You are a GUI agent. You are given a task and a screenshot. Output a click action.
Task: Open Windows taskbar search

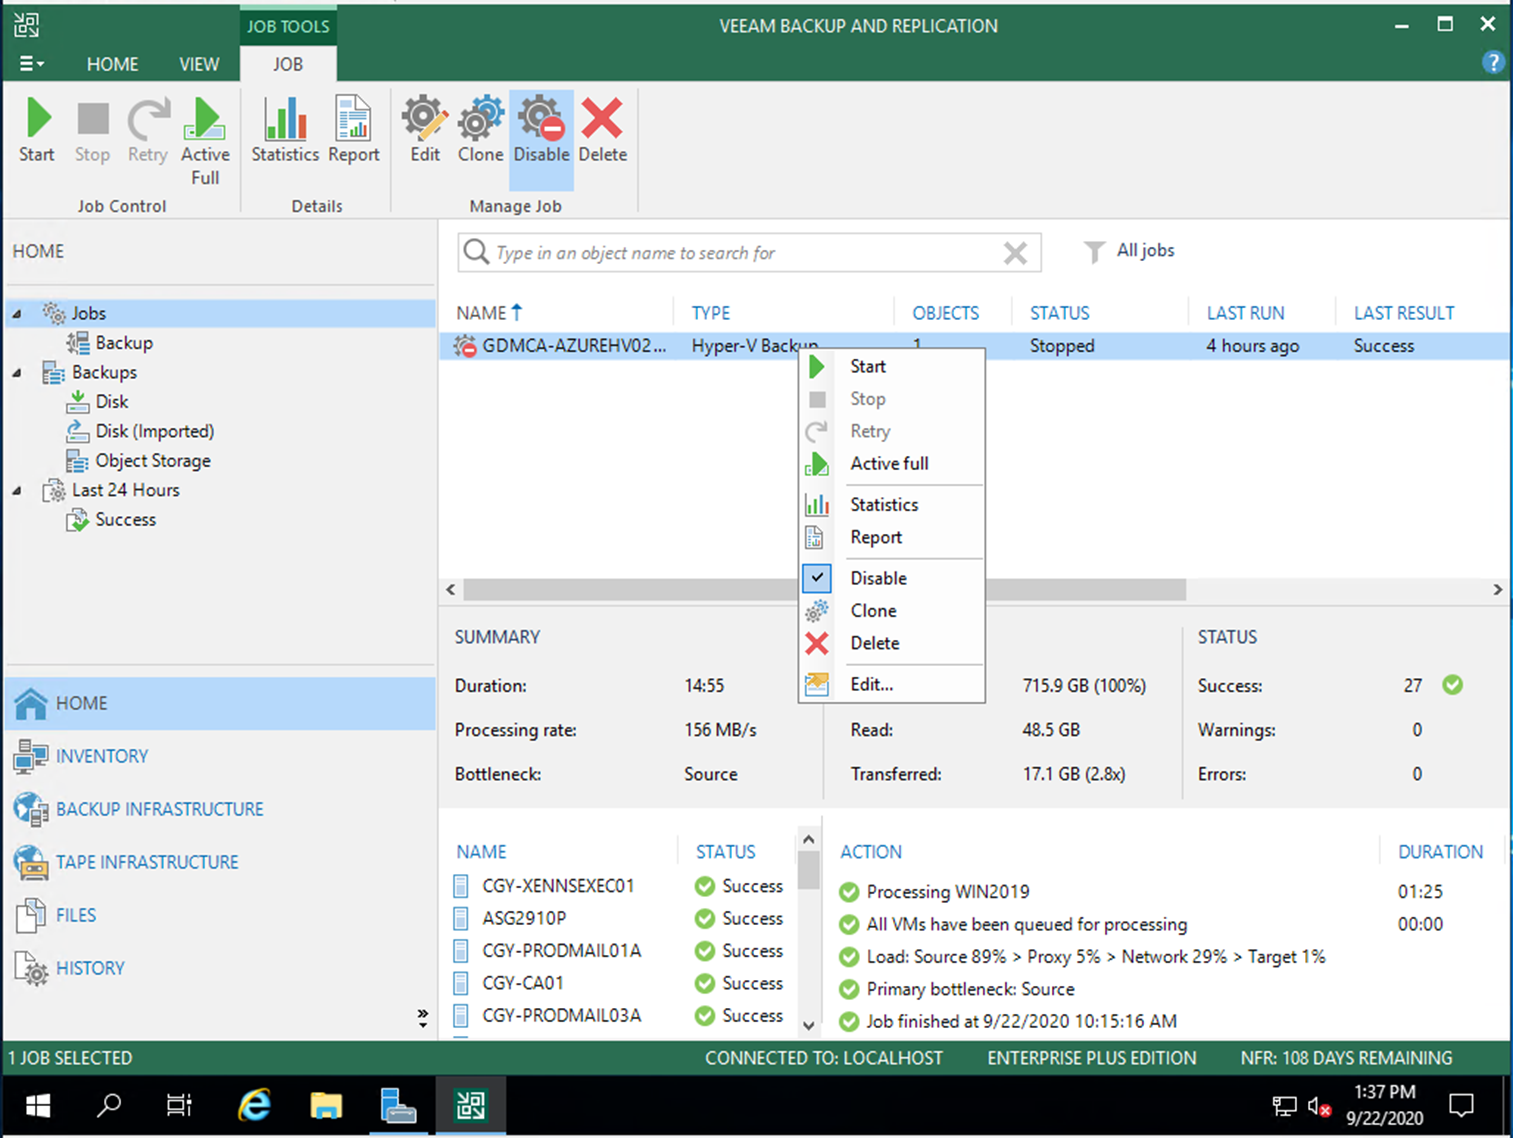tap(109, 1105)
